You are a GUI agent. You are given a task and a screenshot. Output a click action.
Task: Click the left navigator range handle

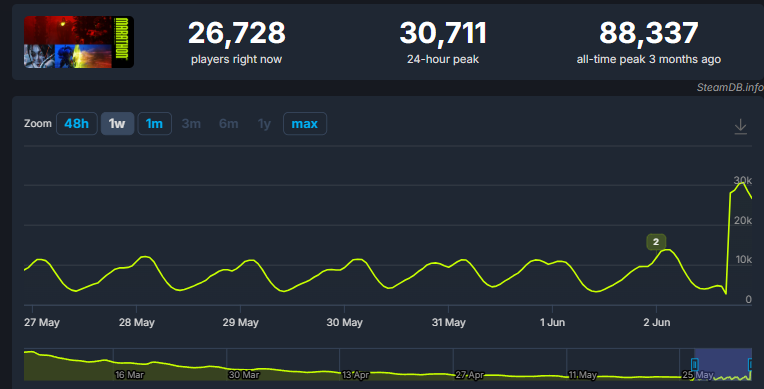pyautogui.click(x=695, y=364)
